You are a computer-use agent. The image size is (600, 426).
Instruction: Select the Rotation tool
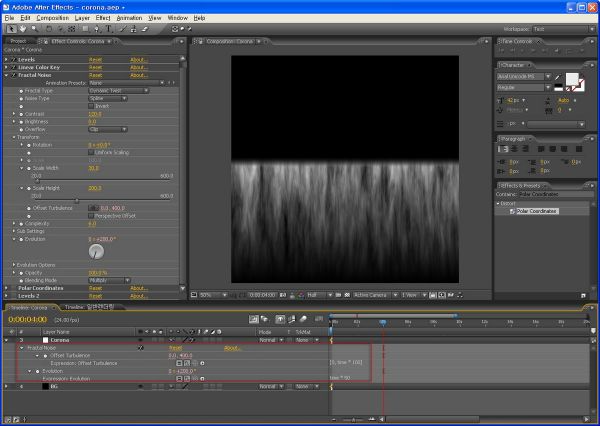(49, 29)
